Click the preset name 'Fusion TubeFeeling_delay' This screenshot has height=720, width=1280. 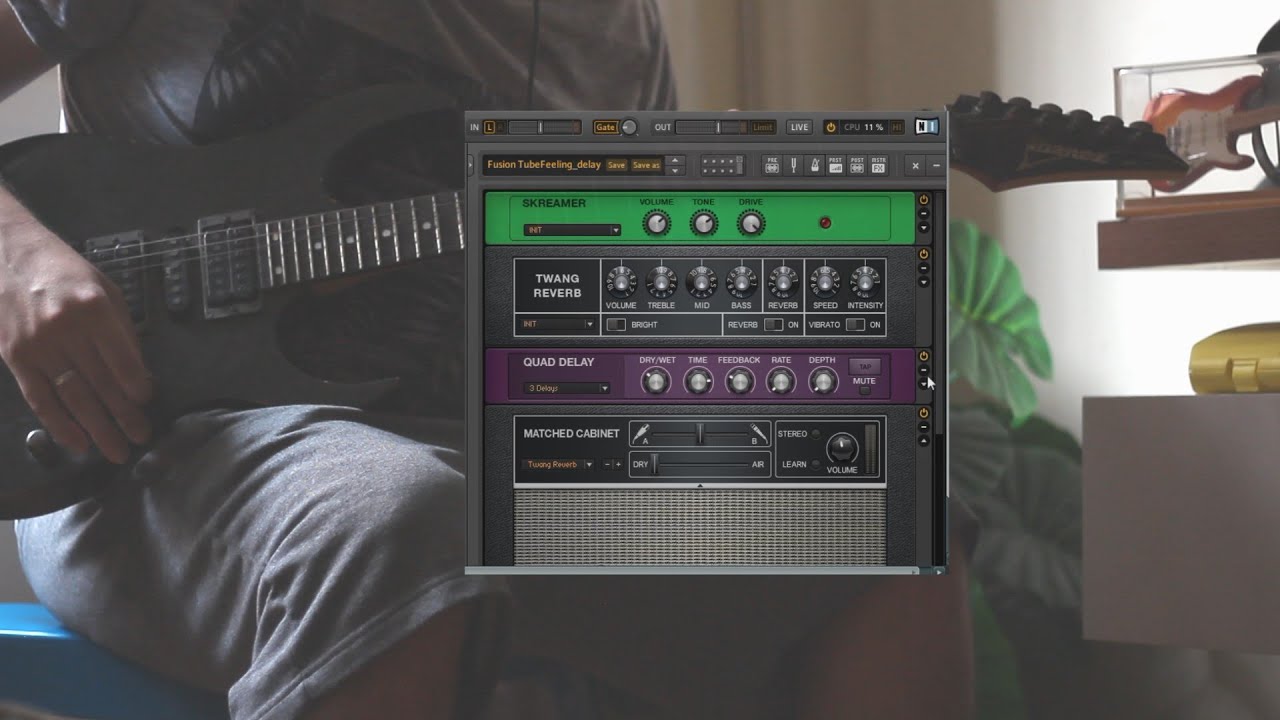coord(544,165)
